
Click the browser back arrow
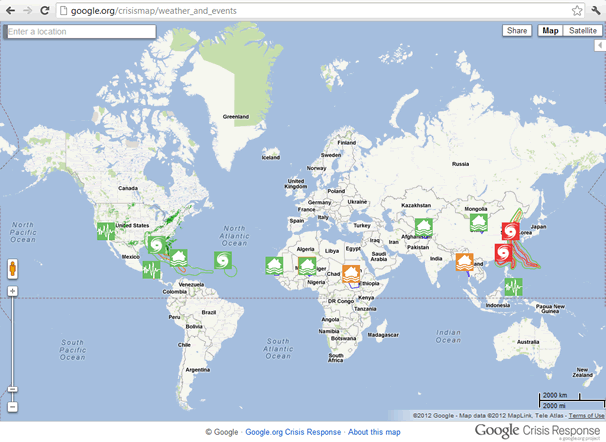[x=10, y=10]
